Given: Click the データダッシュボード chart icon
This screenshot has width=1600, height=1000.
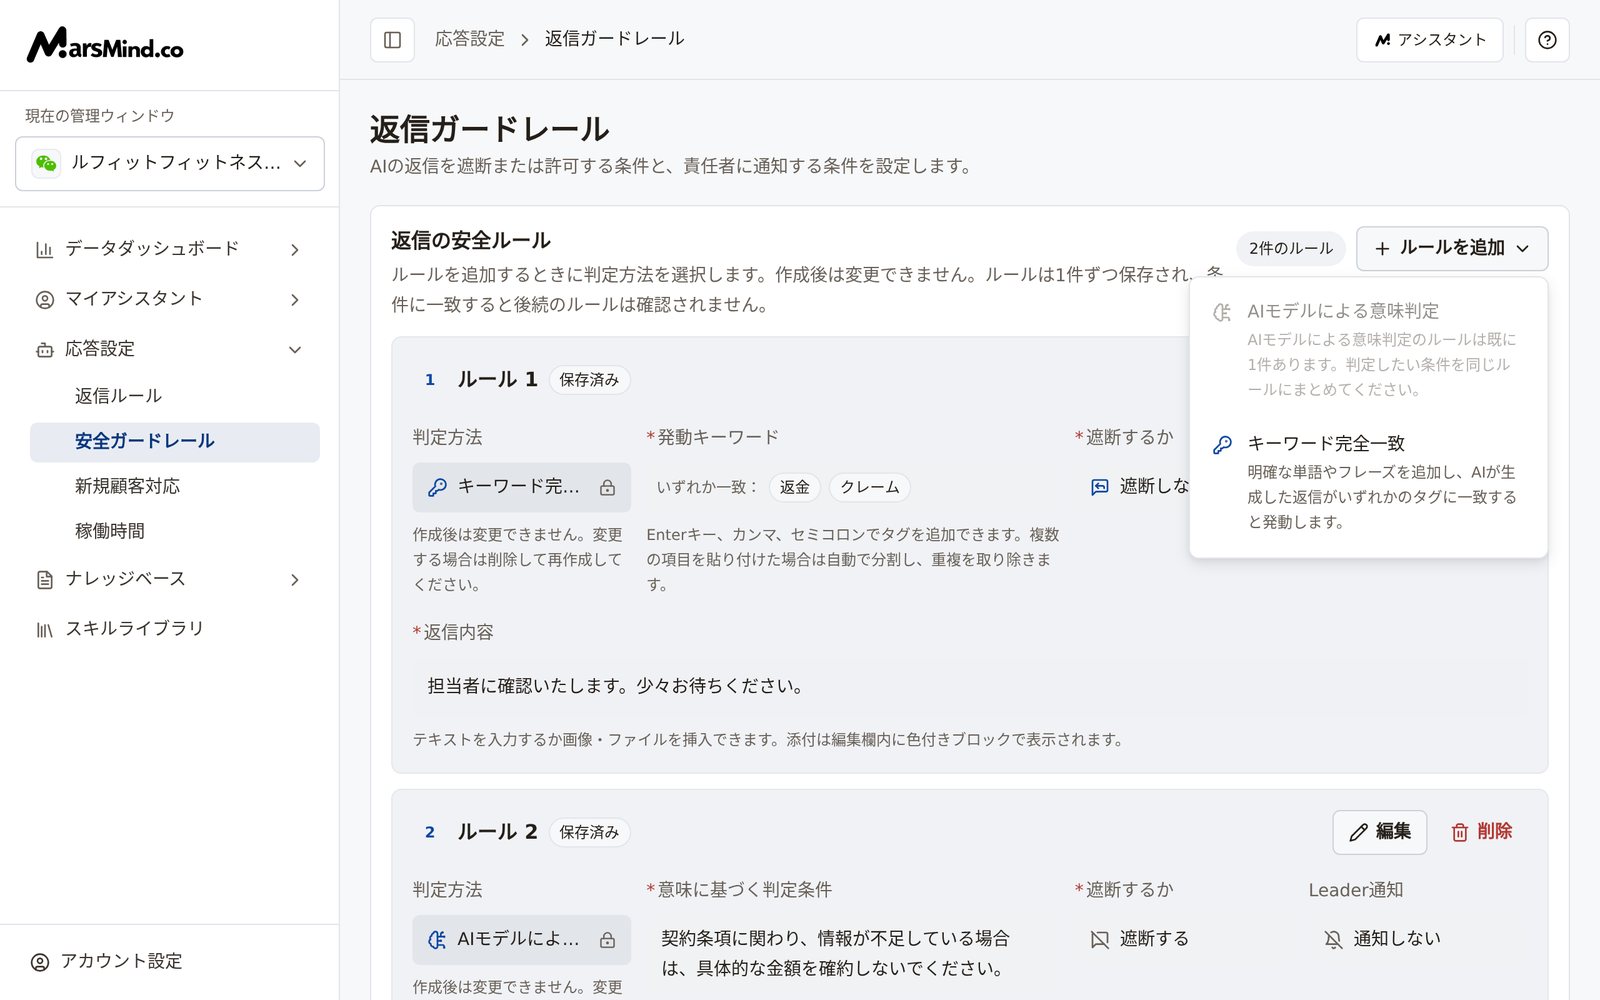Looking at the screenshot, I should pos(44,249).
